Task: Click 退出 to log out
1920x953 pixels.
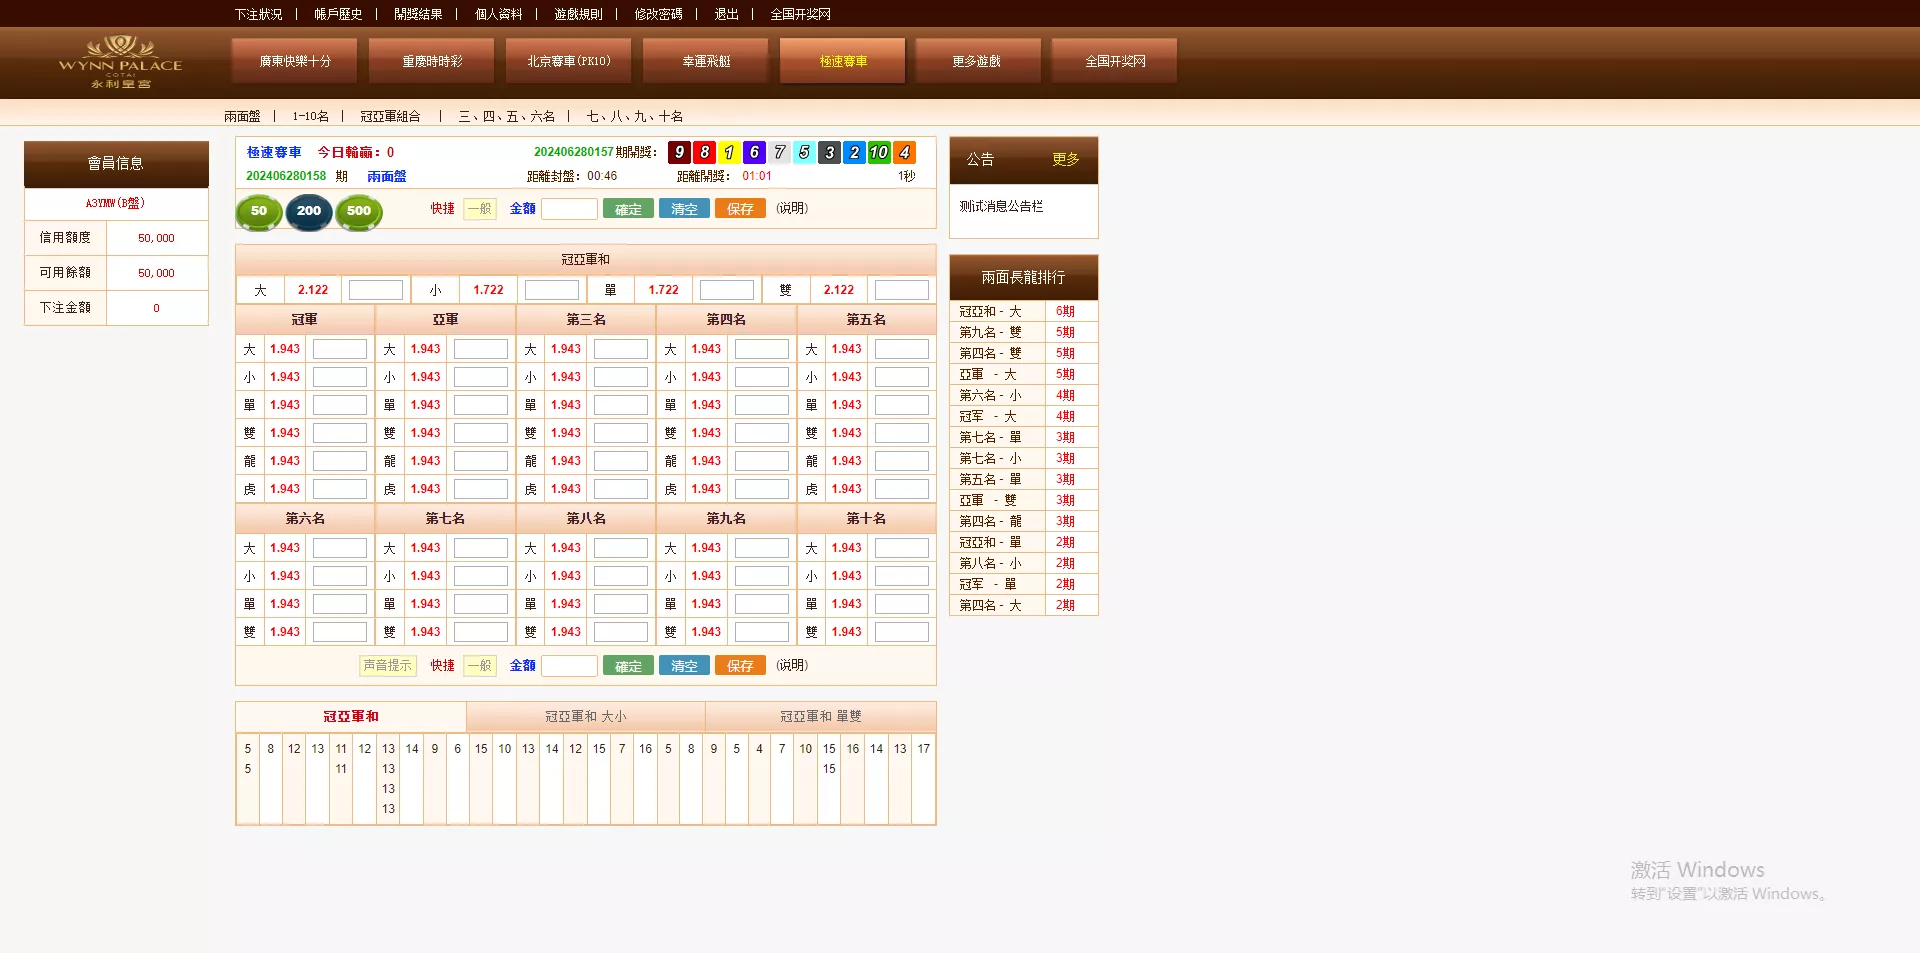Action: click(x=726, y=14)
